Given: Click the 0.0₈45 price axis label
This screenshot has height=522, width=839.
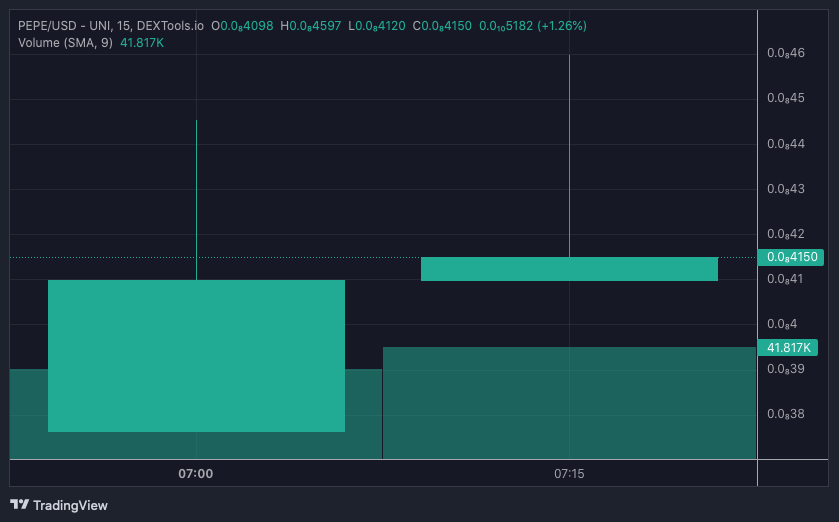Looking at the screenshot, I should point(785,98).
